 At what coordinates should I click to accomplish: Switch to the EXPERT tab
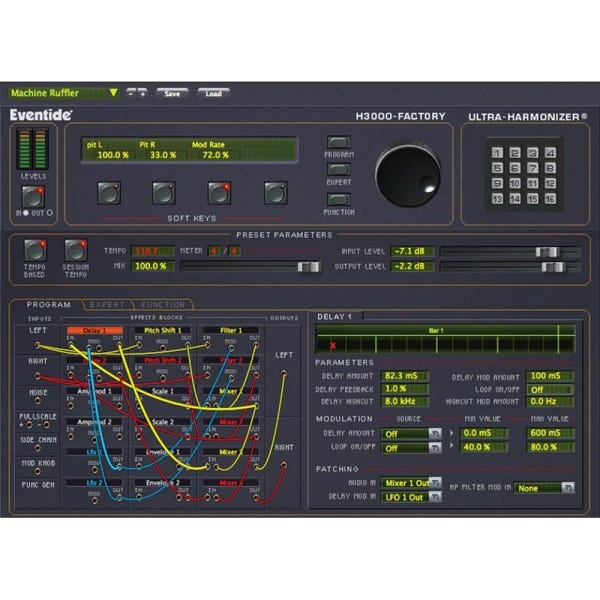[x=107, y=305]
